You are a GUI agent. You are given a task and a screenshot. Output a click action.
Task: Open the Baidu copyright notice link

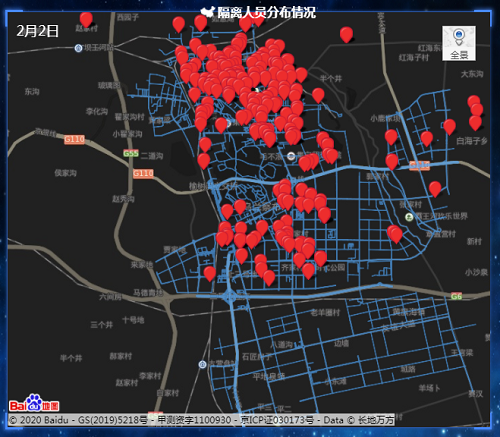tap(201, 420)
